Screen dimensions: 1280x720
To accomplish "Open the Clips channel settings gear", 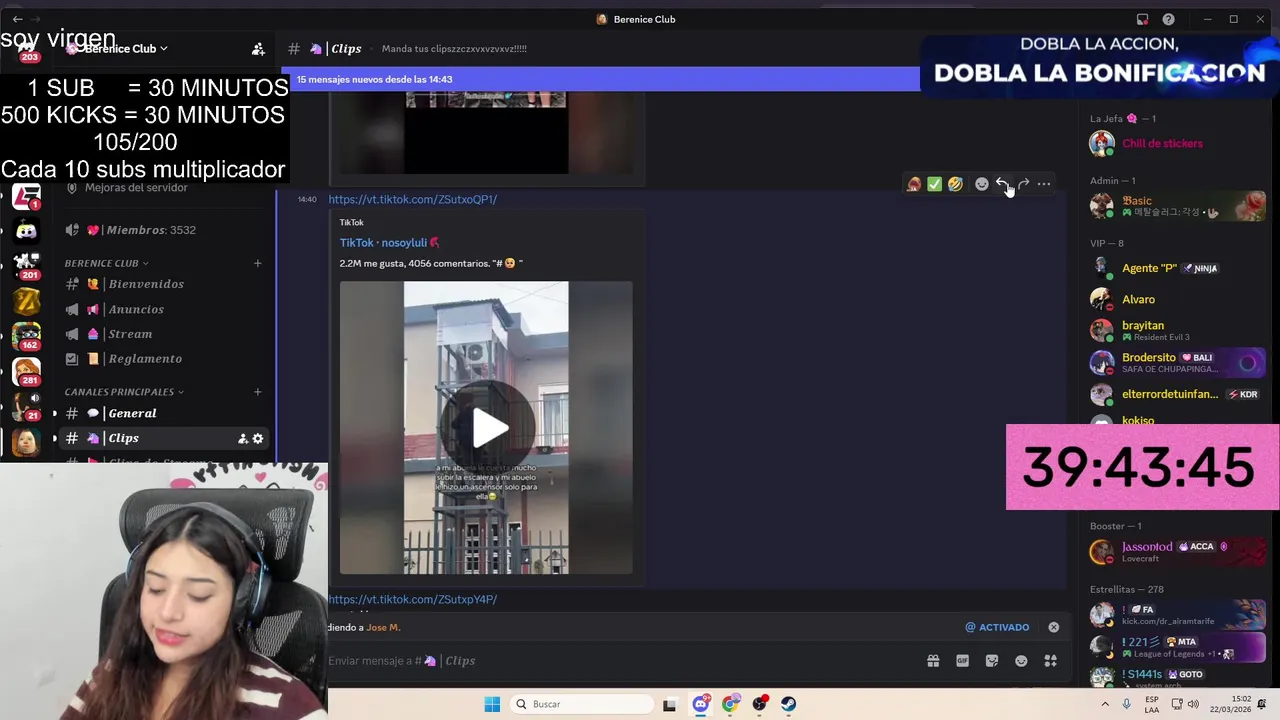I will click(258, 438).
